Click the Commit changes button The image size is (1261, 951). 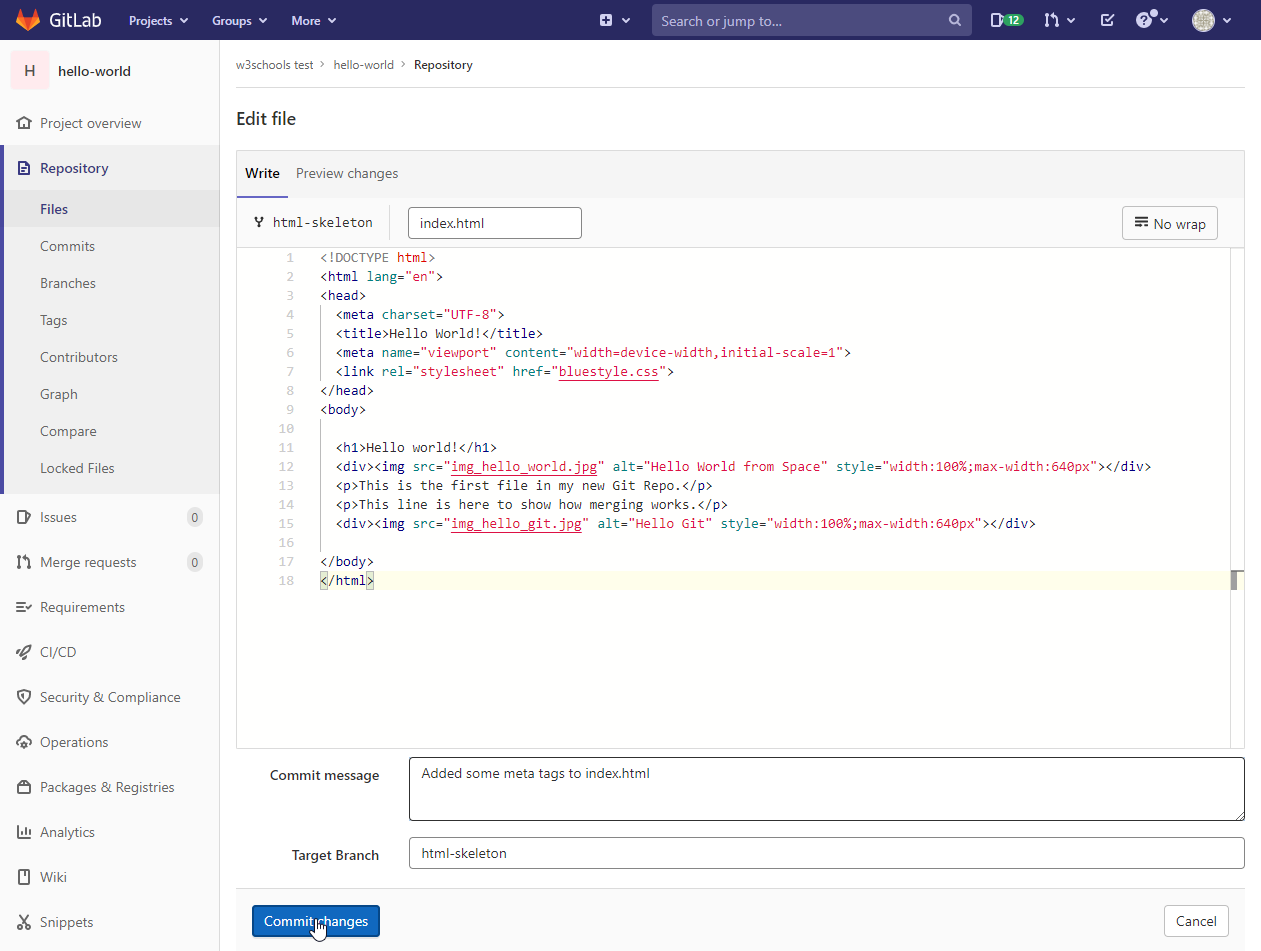(x=315, y=921)
